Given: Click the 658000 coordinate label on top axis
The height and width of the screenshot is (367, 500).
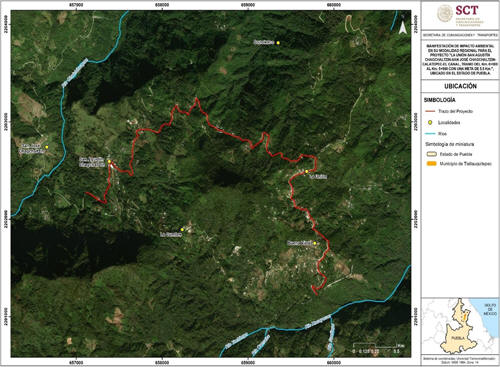Looking at the screenshot, I should 162,5.
